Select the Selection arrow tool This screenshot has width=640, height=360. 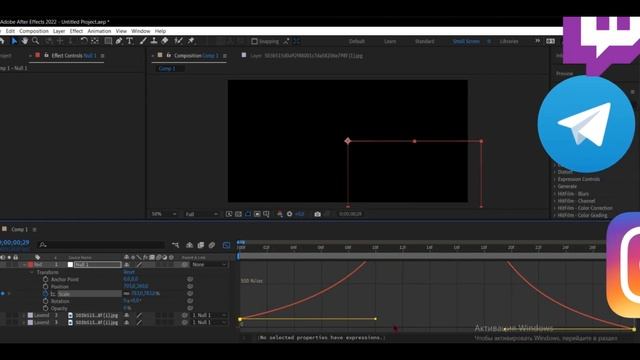14,41
